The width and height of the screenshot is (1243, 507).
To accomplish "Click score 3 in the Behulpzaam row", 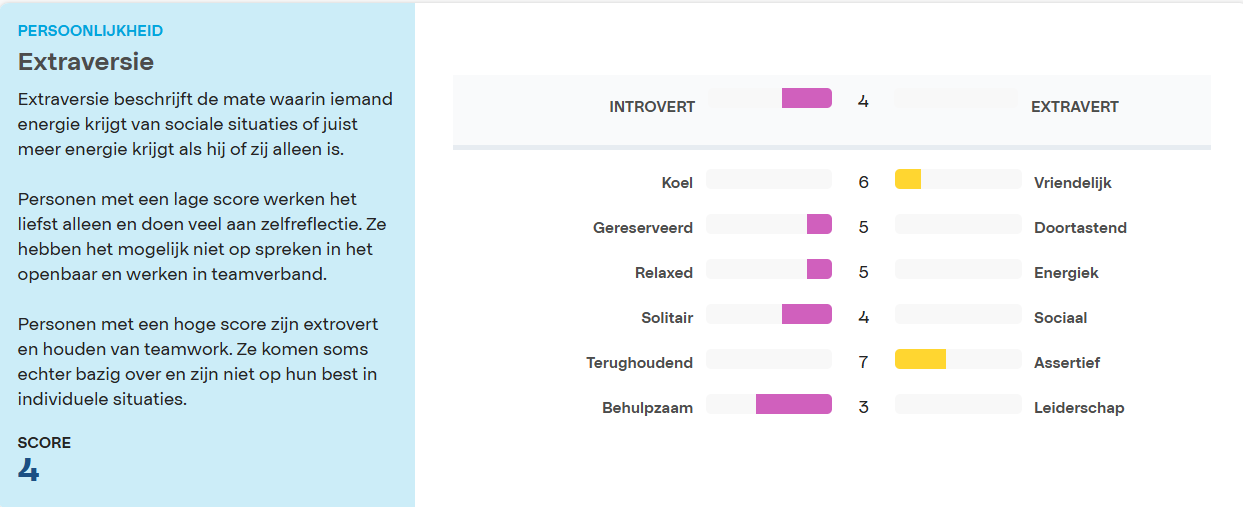I will (x=863, y=407).
